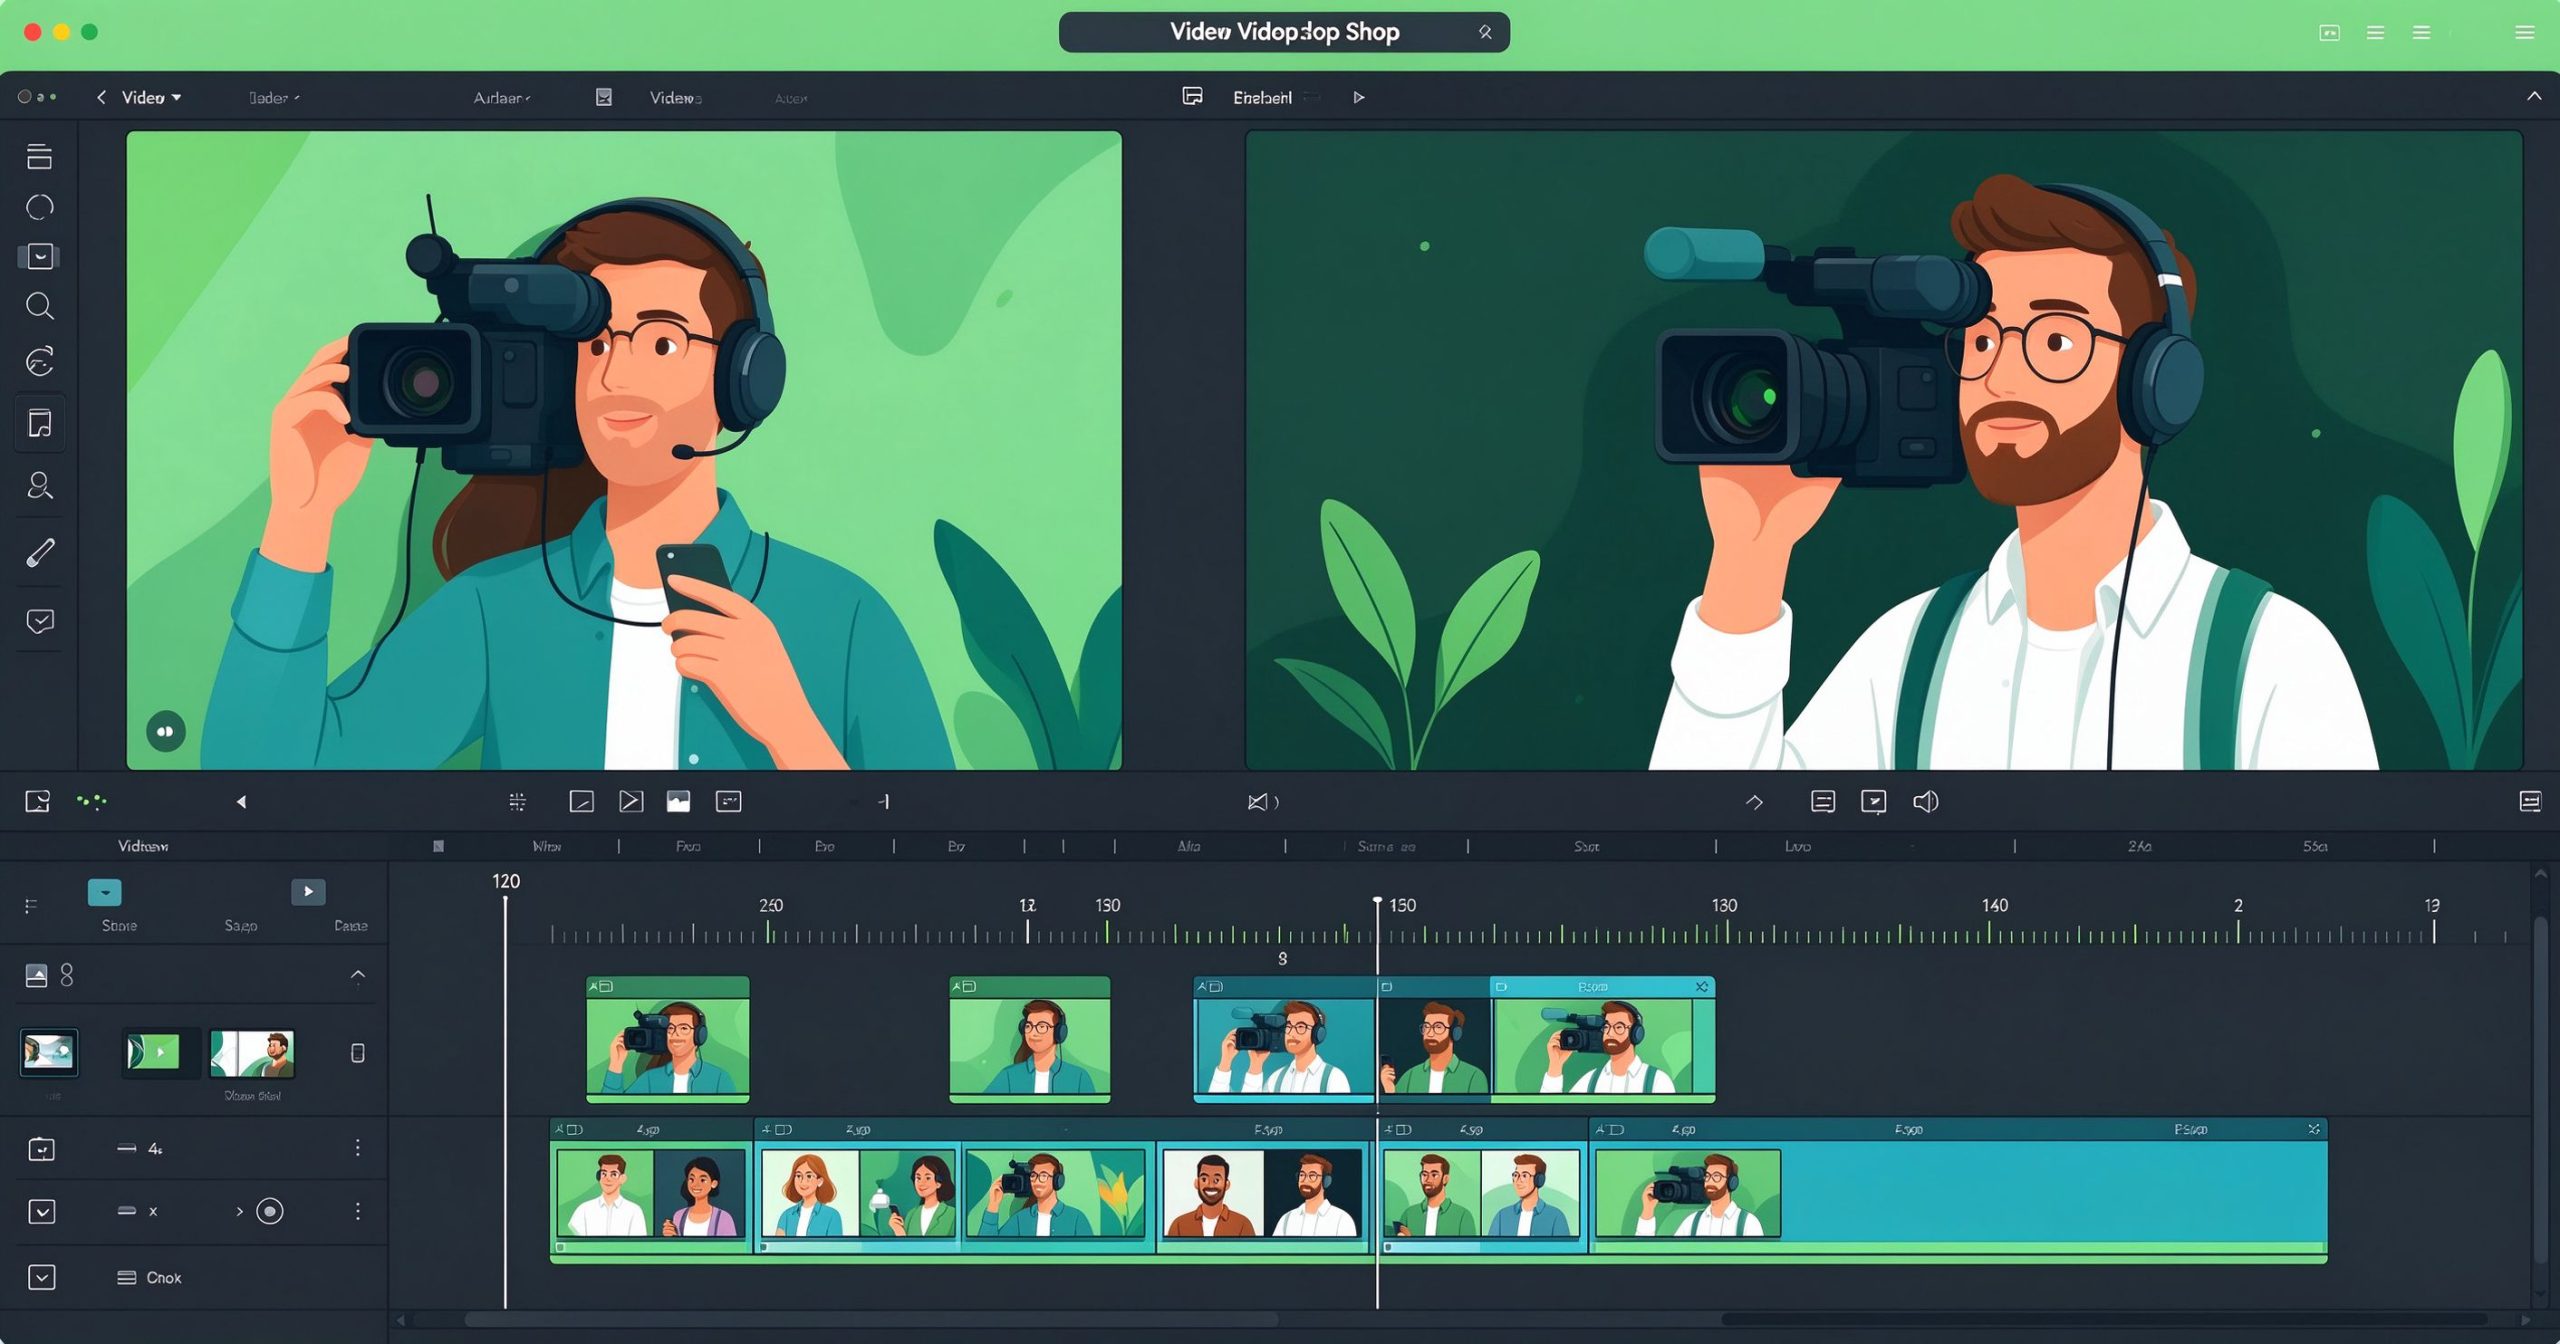Select the Videws tab in toolbar

[x=676, y=98]
